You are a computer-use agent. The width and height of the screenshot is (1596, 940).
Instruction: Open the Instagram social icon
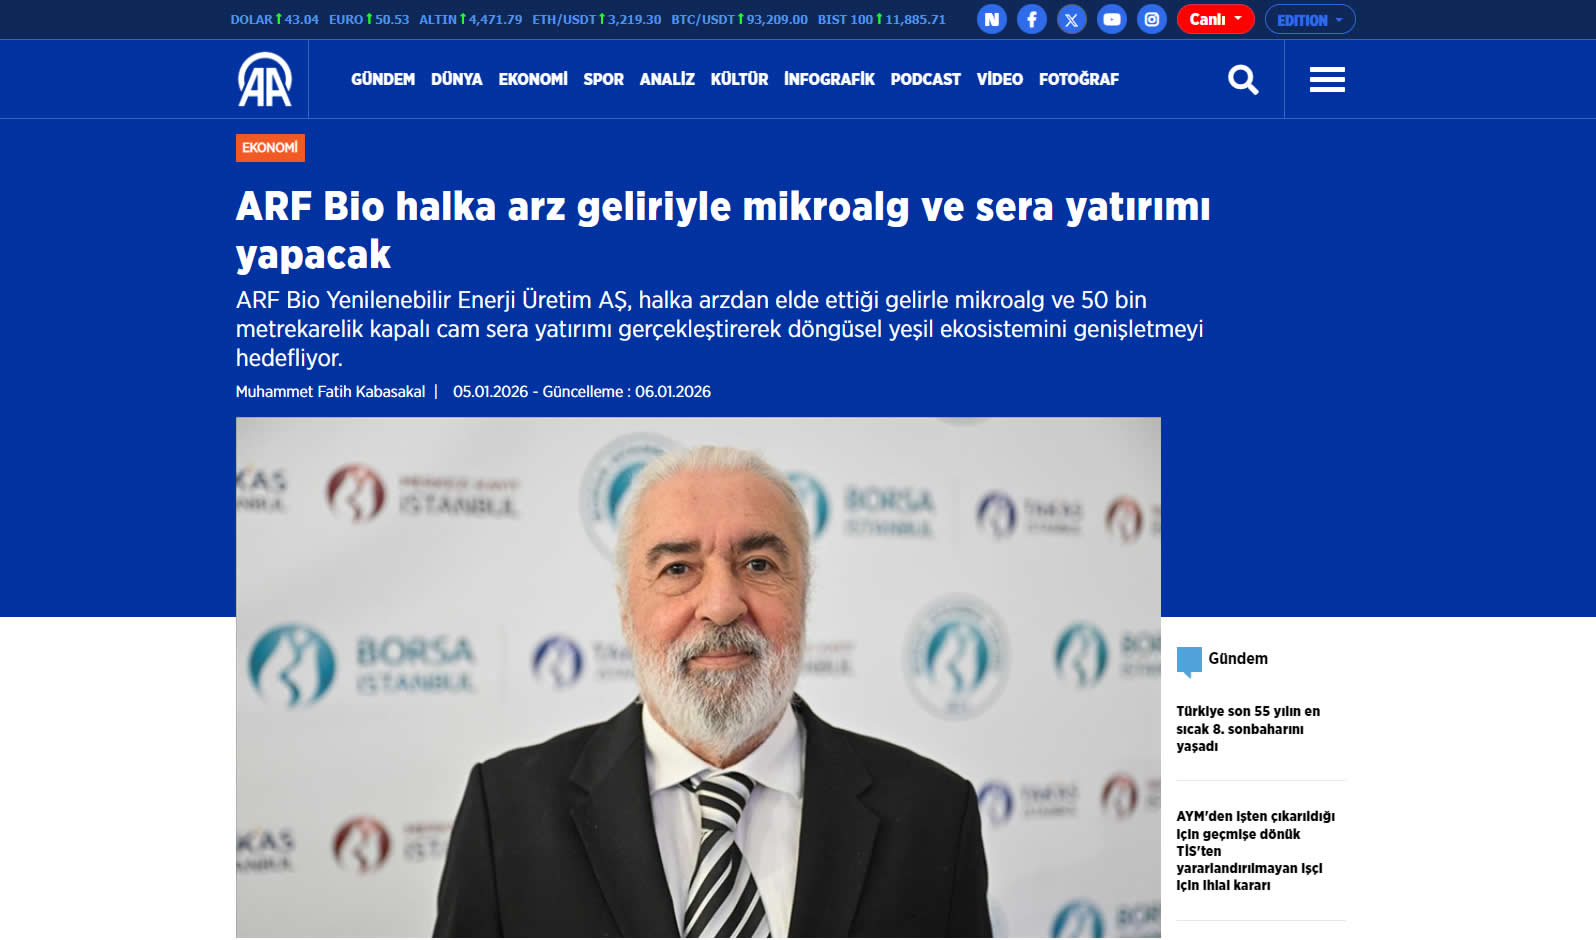click(x=1152, y=19)
